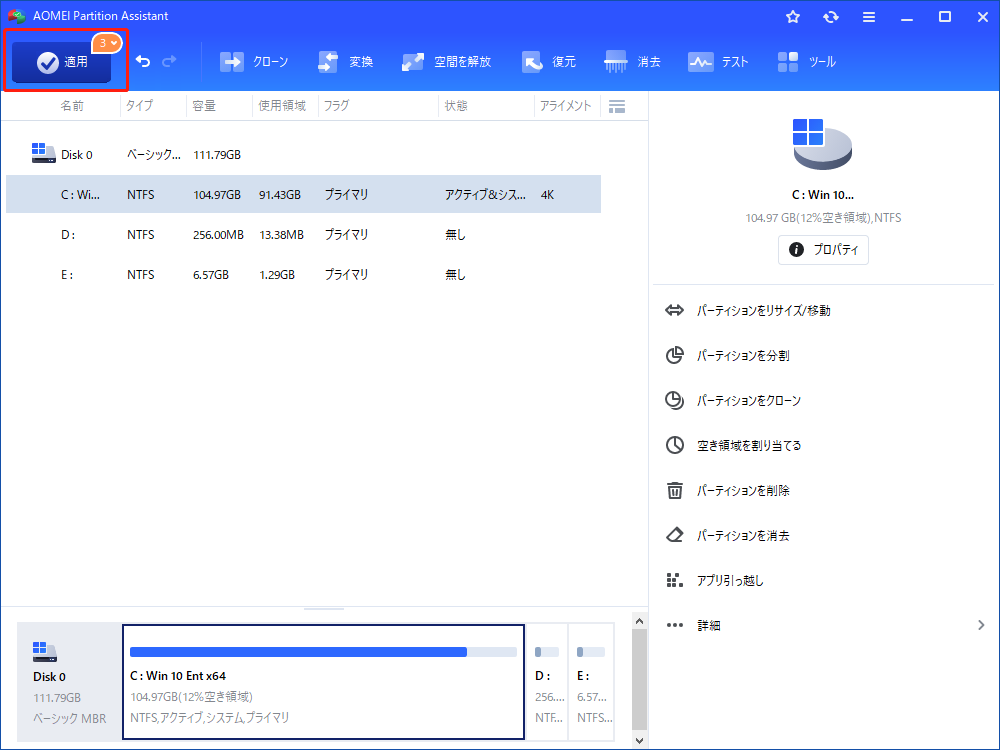Sort by 名前 column header

coord(71,106)
